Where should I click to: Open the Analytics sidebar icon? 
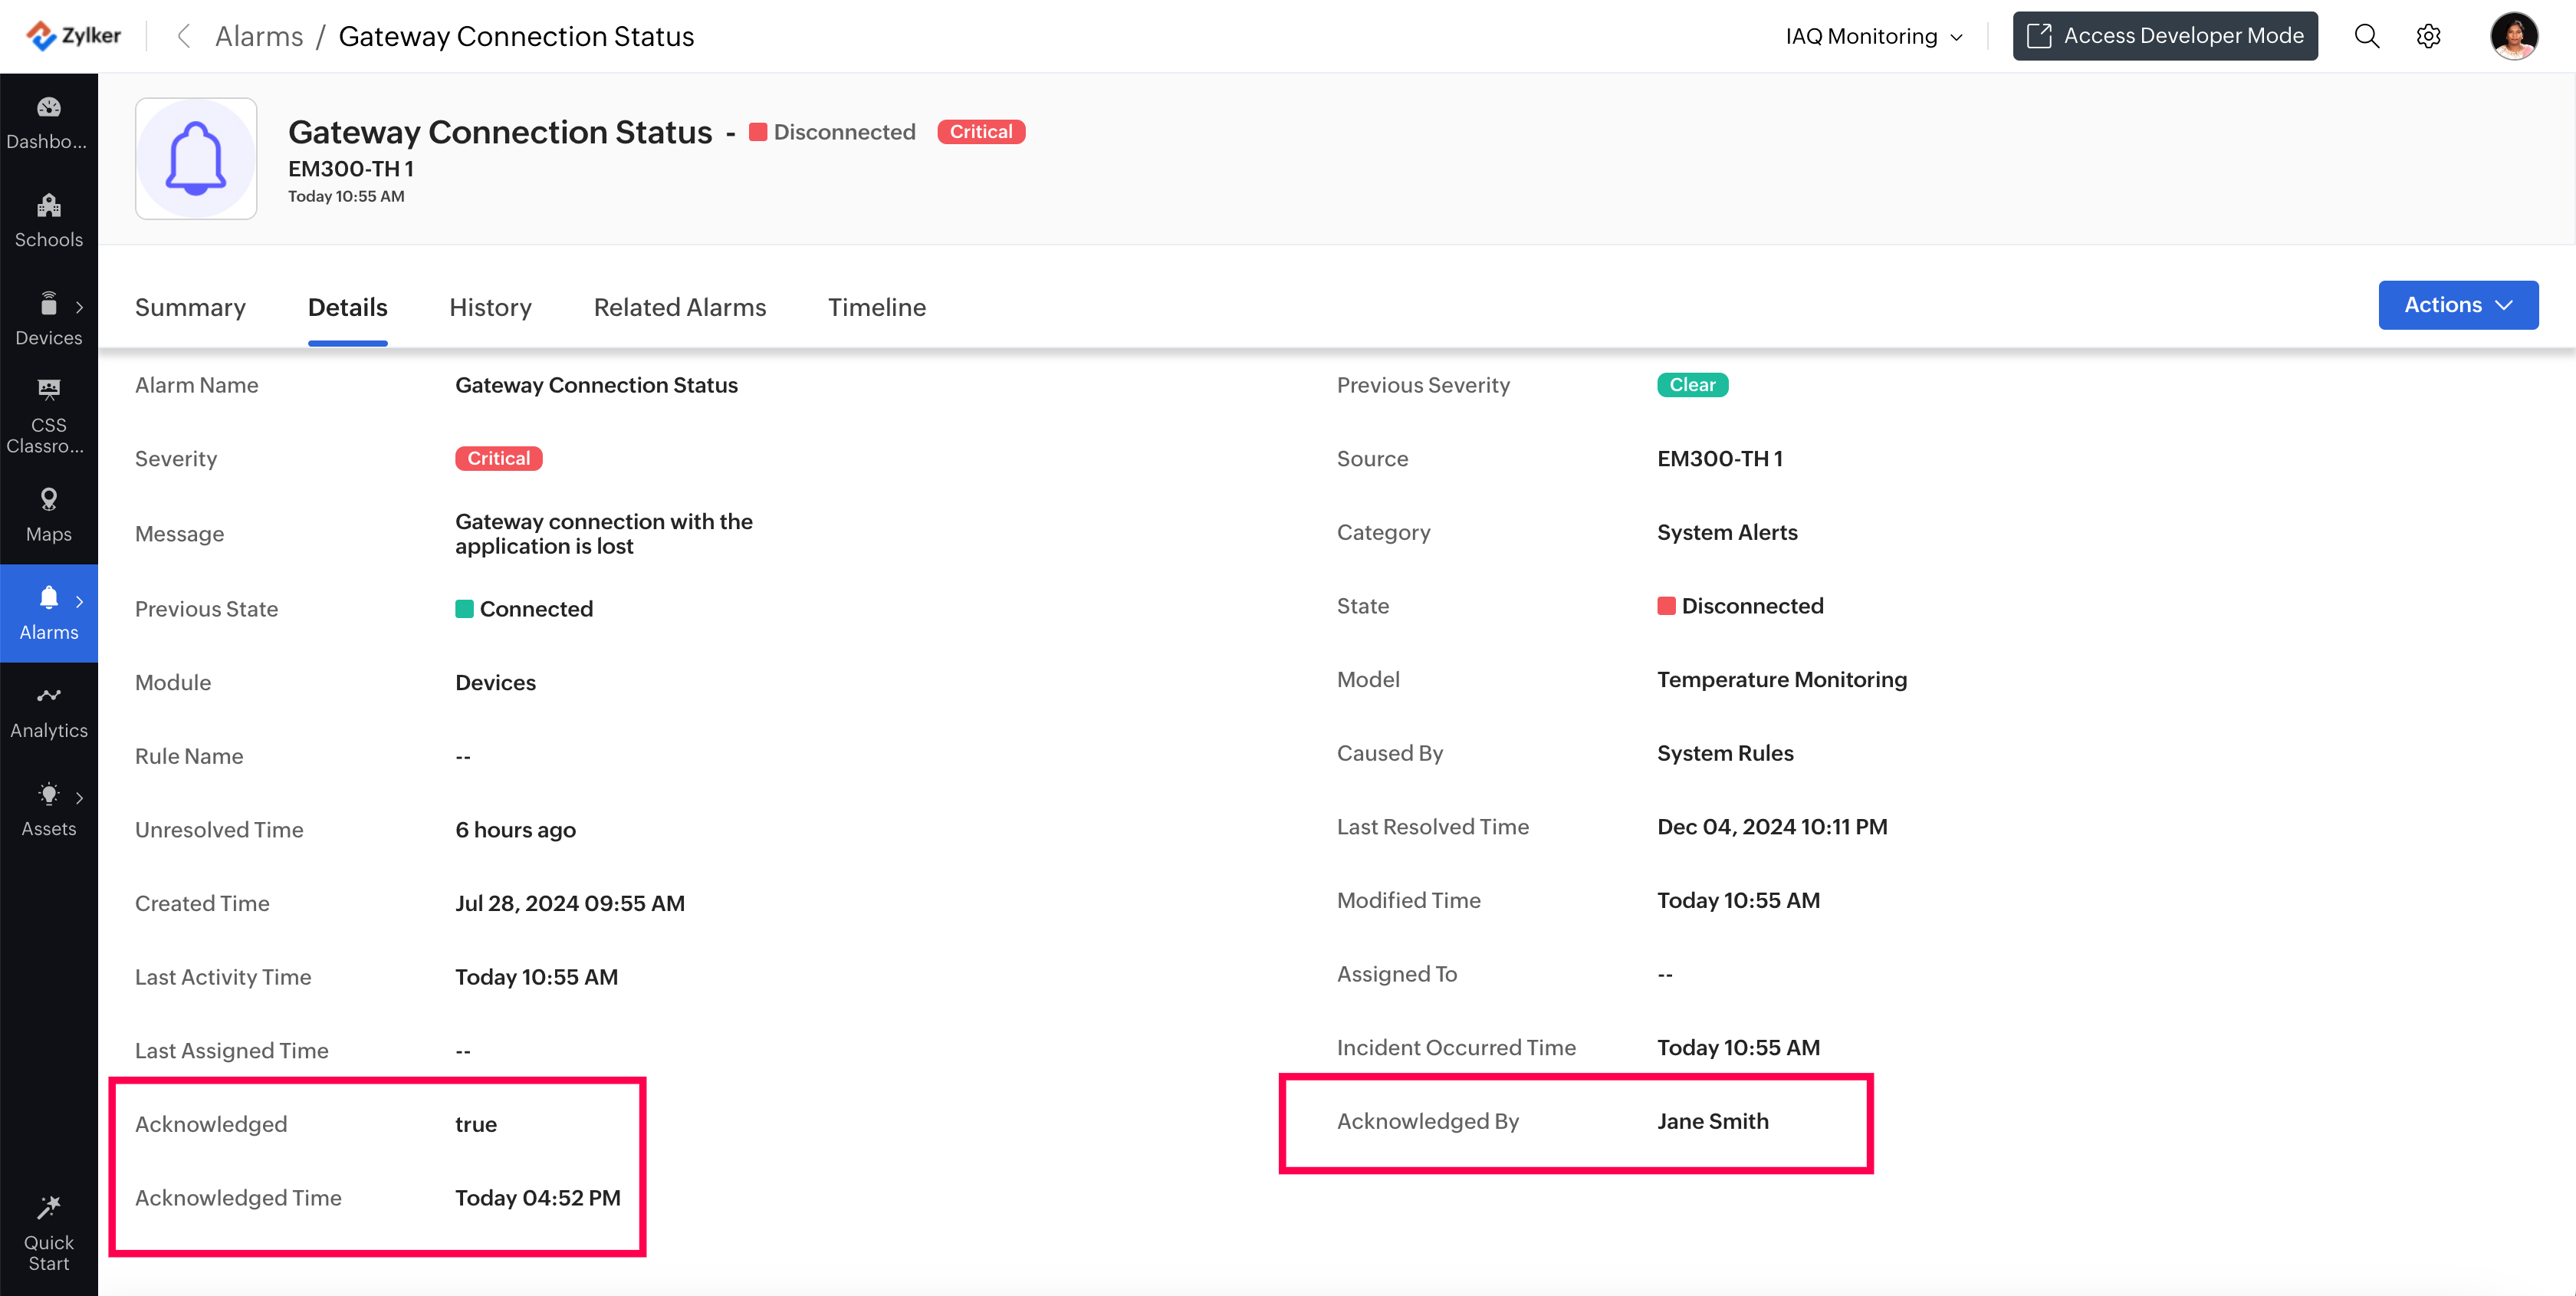coord(48,695)
